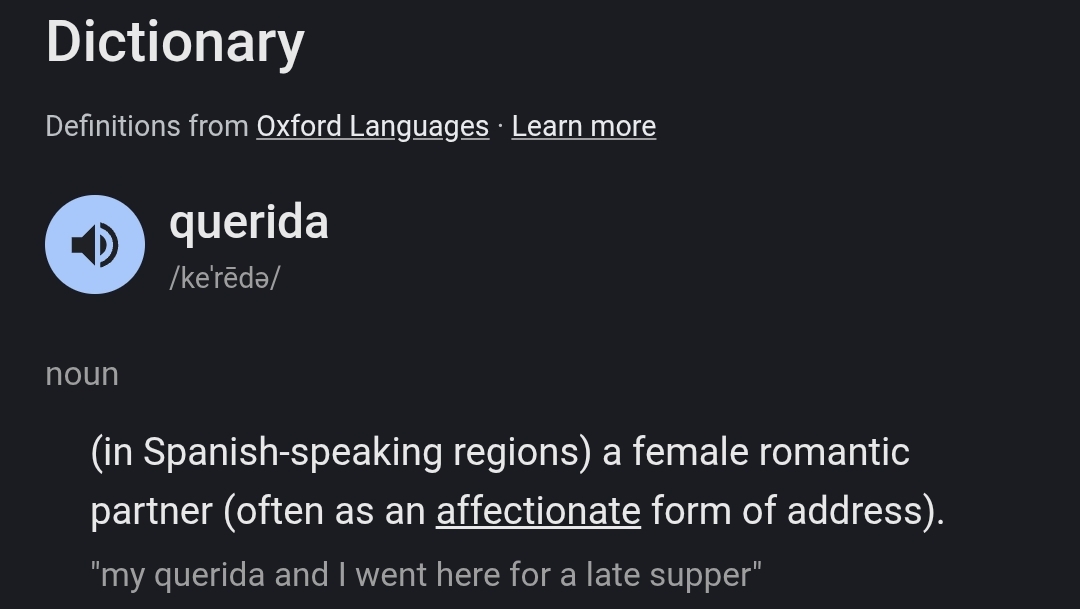Click the example sentence about late supper

click(x=426, y=575)
